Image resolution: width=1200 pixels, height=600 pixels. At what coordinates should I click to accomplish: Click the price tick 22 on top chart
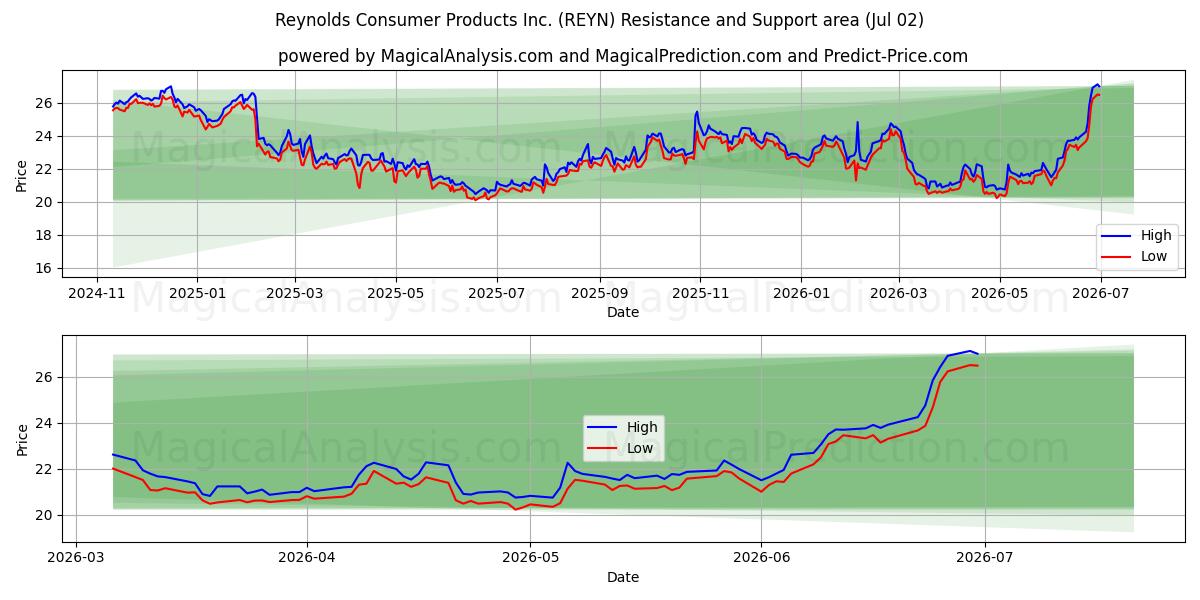click(x=46, y=169)
